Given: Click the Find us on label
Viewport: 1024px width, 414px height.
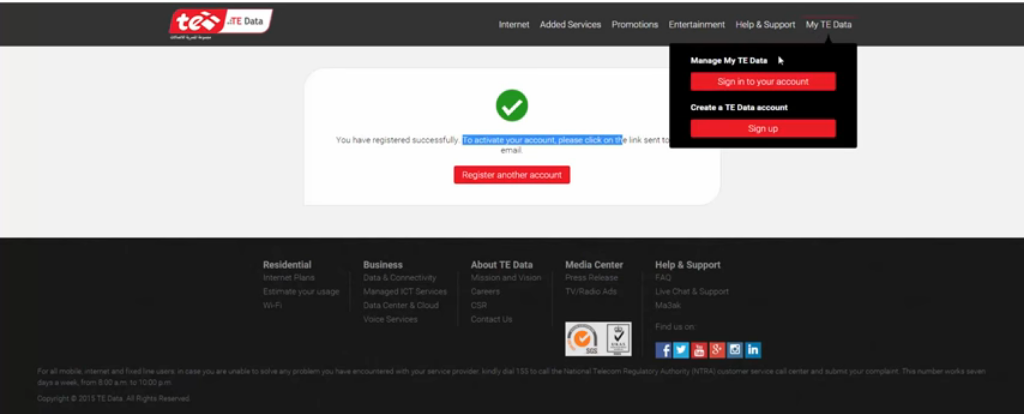Looking at the screenshot, I should [675, 326].
